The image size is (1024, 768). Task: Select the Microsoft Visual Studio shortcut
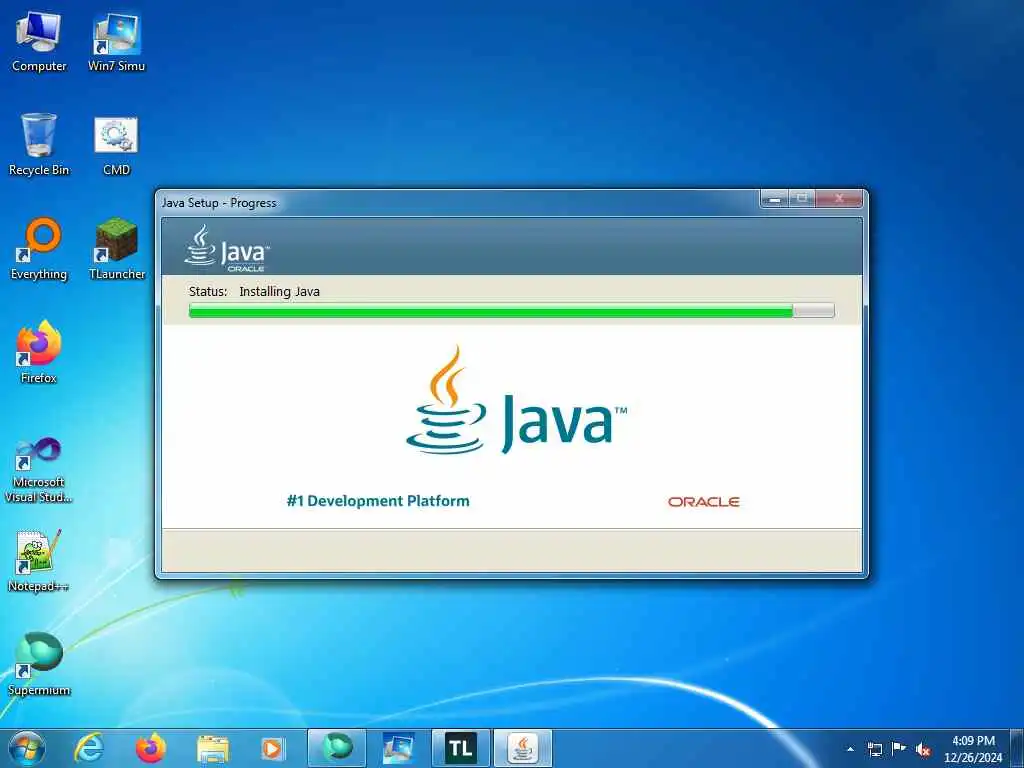click(39, 470)
